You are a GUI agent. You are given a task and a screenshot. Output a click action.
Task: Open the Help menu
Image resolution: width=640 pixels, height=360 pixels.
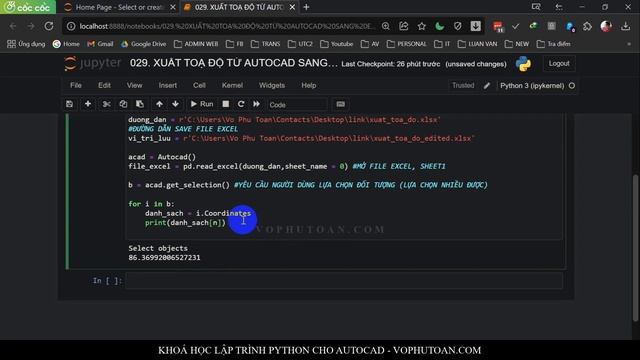pos(309,85)
